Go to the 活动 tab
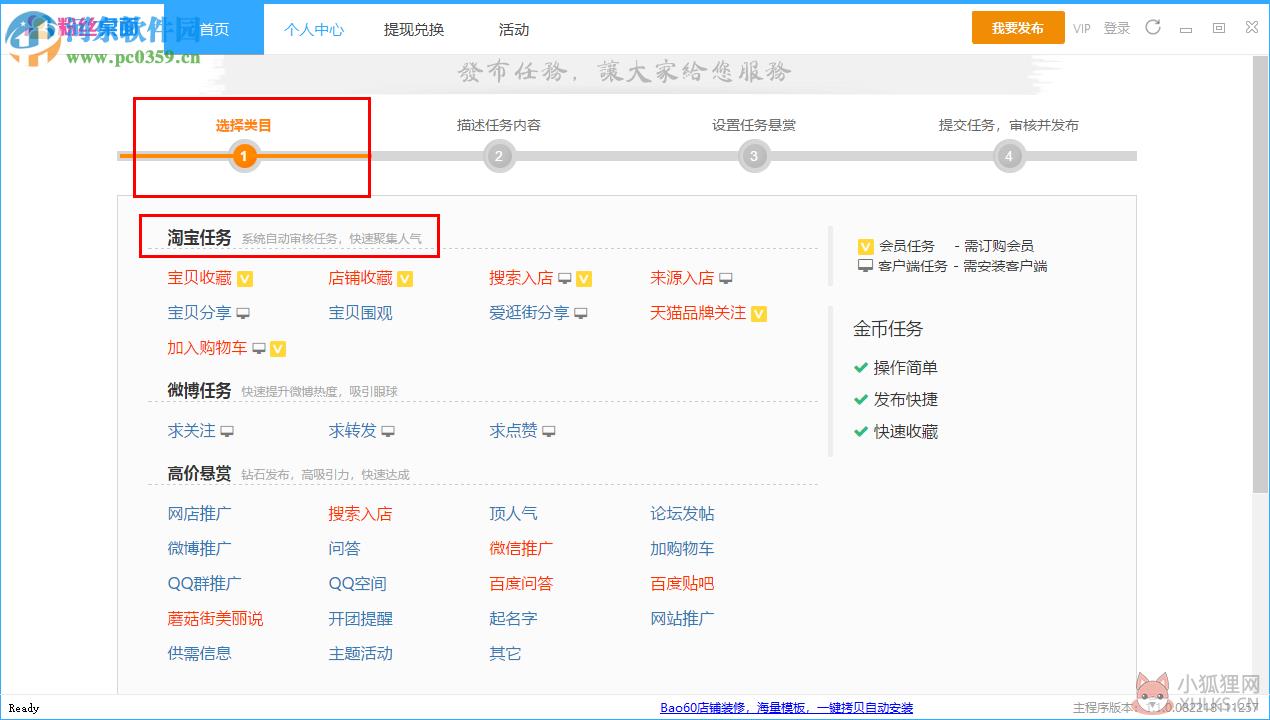Image resolution: width=1270 pixels, height=720 pixels. (514, 29)
